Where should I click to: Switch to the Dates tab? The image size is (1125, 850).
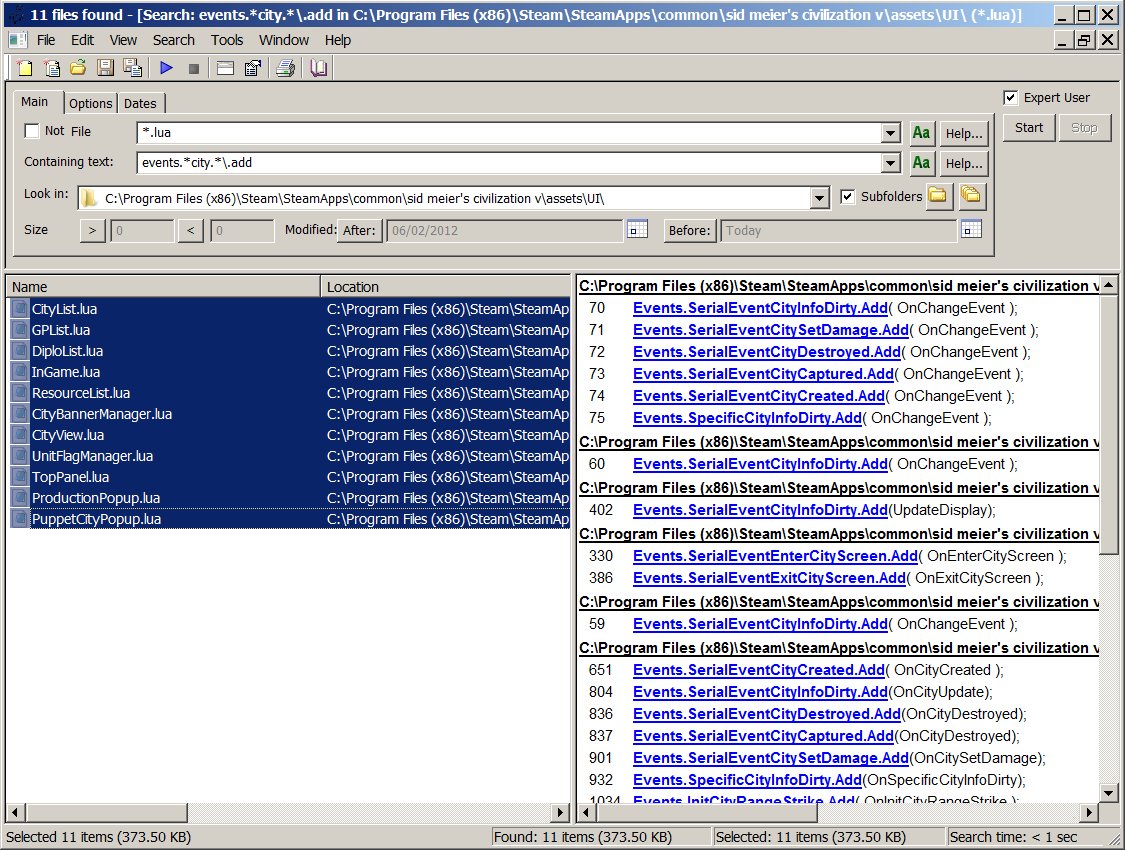[140, 103]
